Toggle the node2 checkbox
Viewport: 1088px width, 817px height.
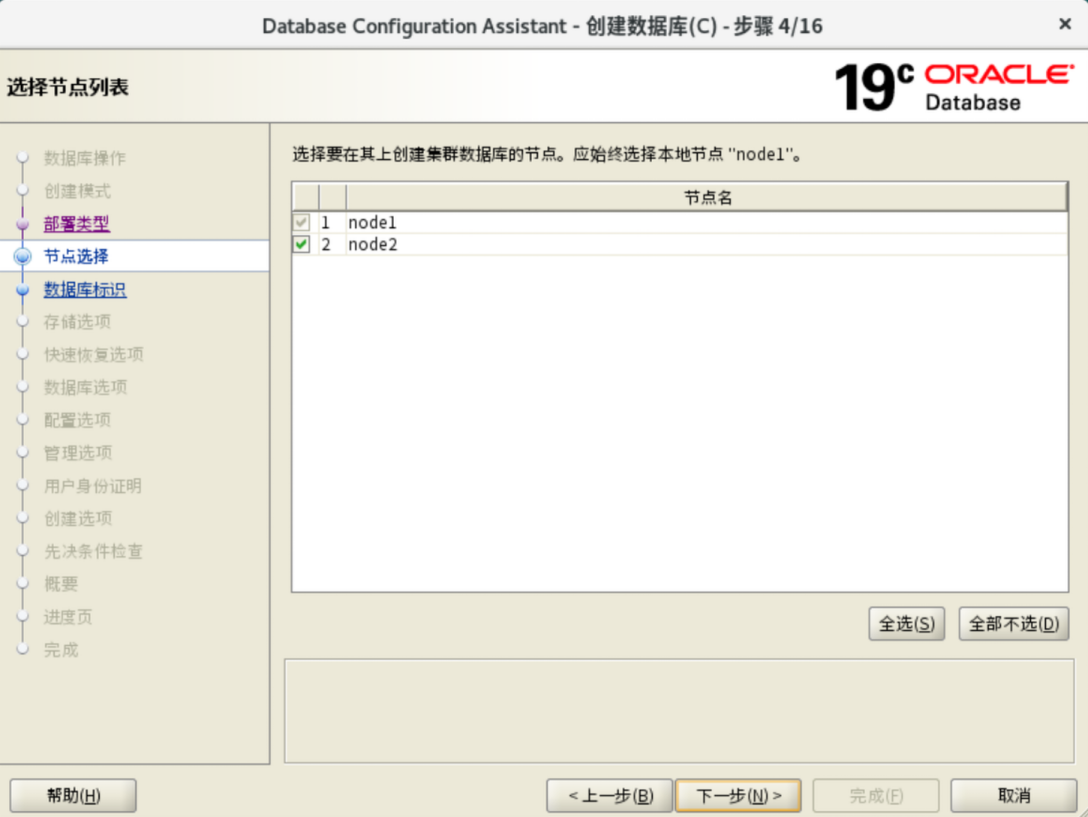pos(302,244)
